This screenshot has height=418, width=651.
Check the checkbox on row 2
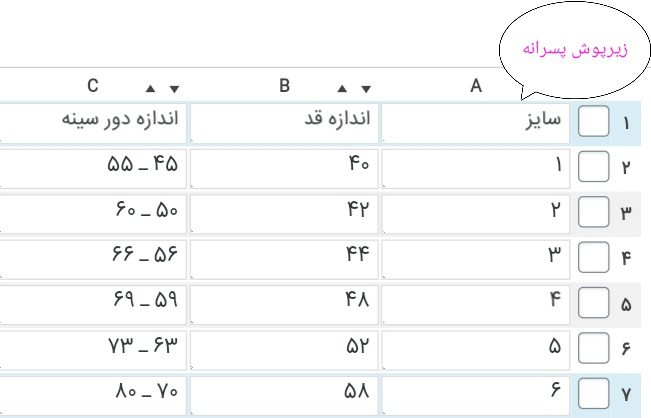pyautogui.click(x=594, y=167)
